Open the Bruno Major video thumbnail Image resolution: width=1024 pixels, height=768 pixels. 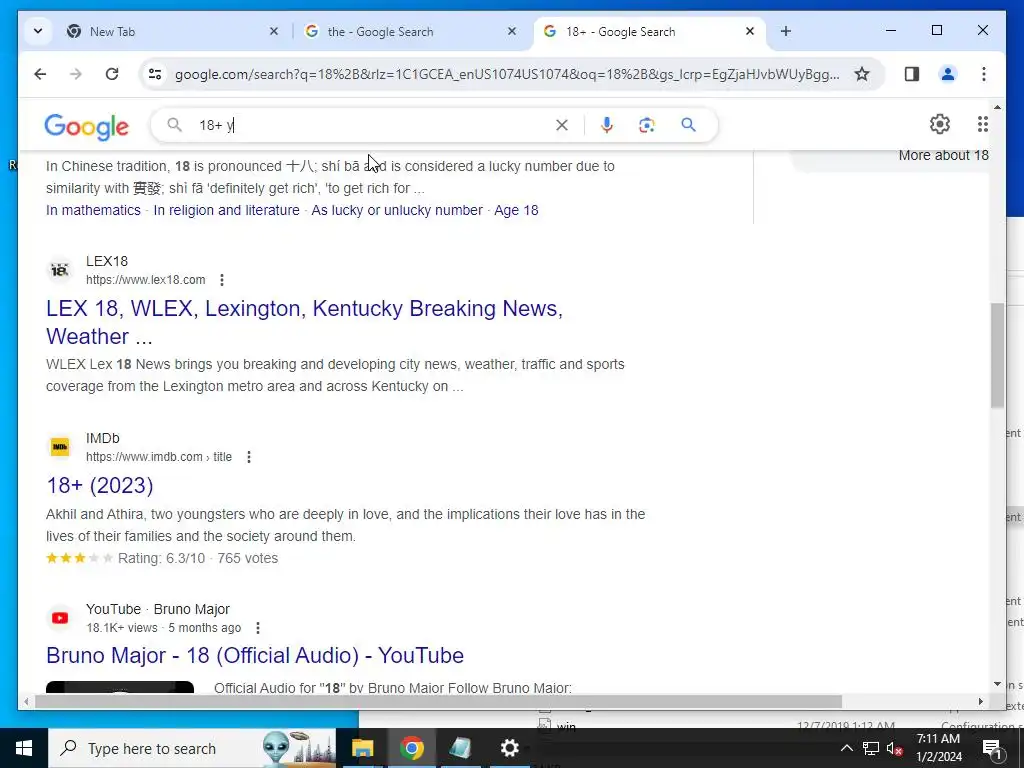point(120,688)
